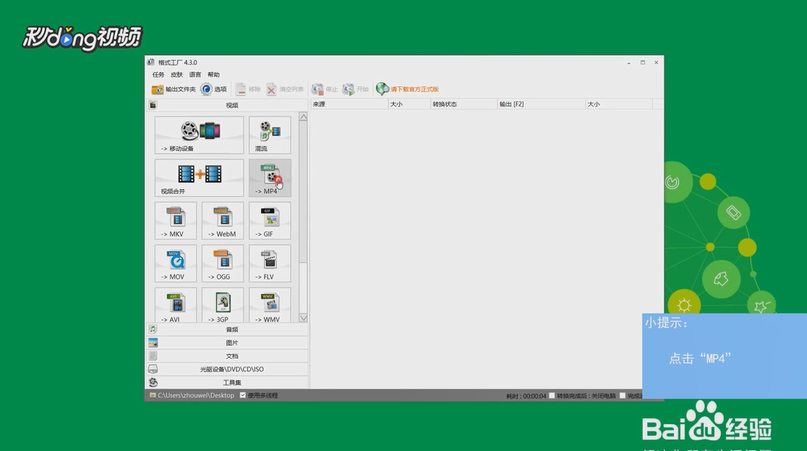Click the 耗时 : 00:00:04 elapsed time
The width and height of the screenshot is (807, 451).
(x=526, y=396)
